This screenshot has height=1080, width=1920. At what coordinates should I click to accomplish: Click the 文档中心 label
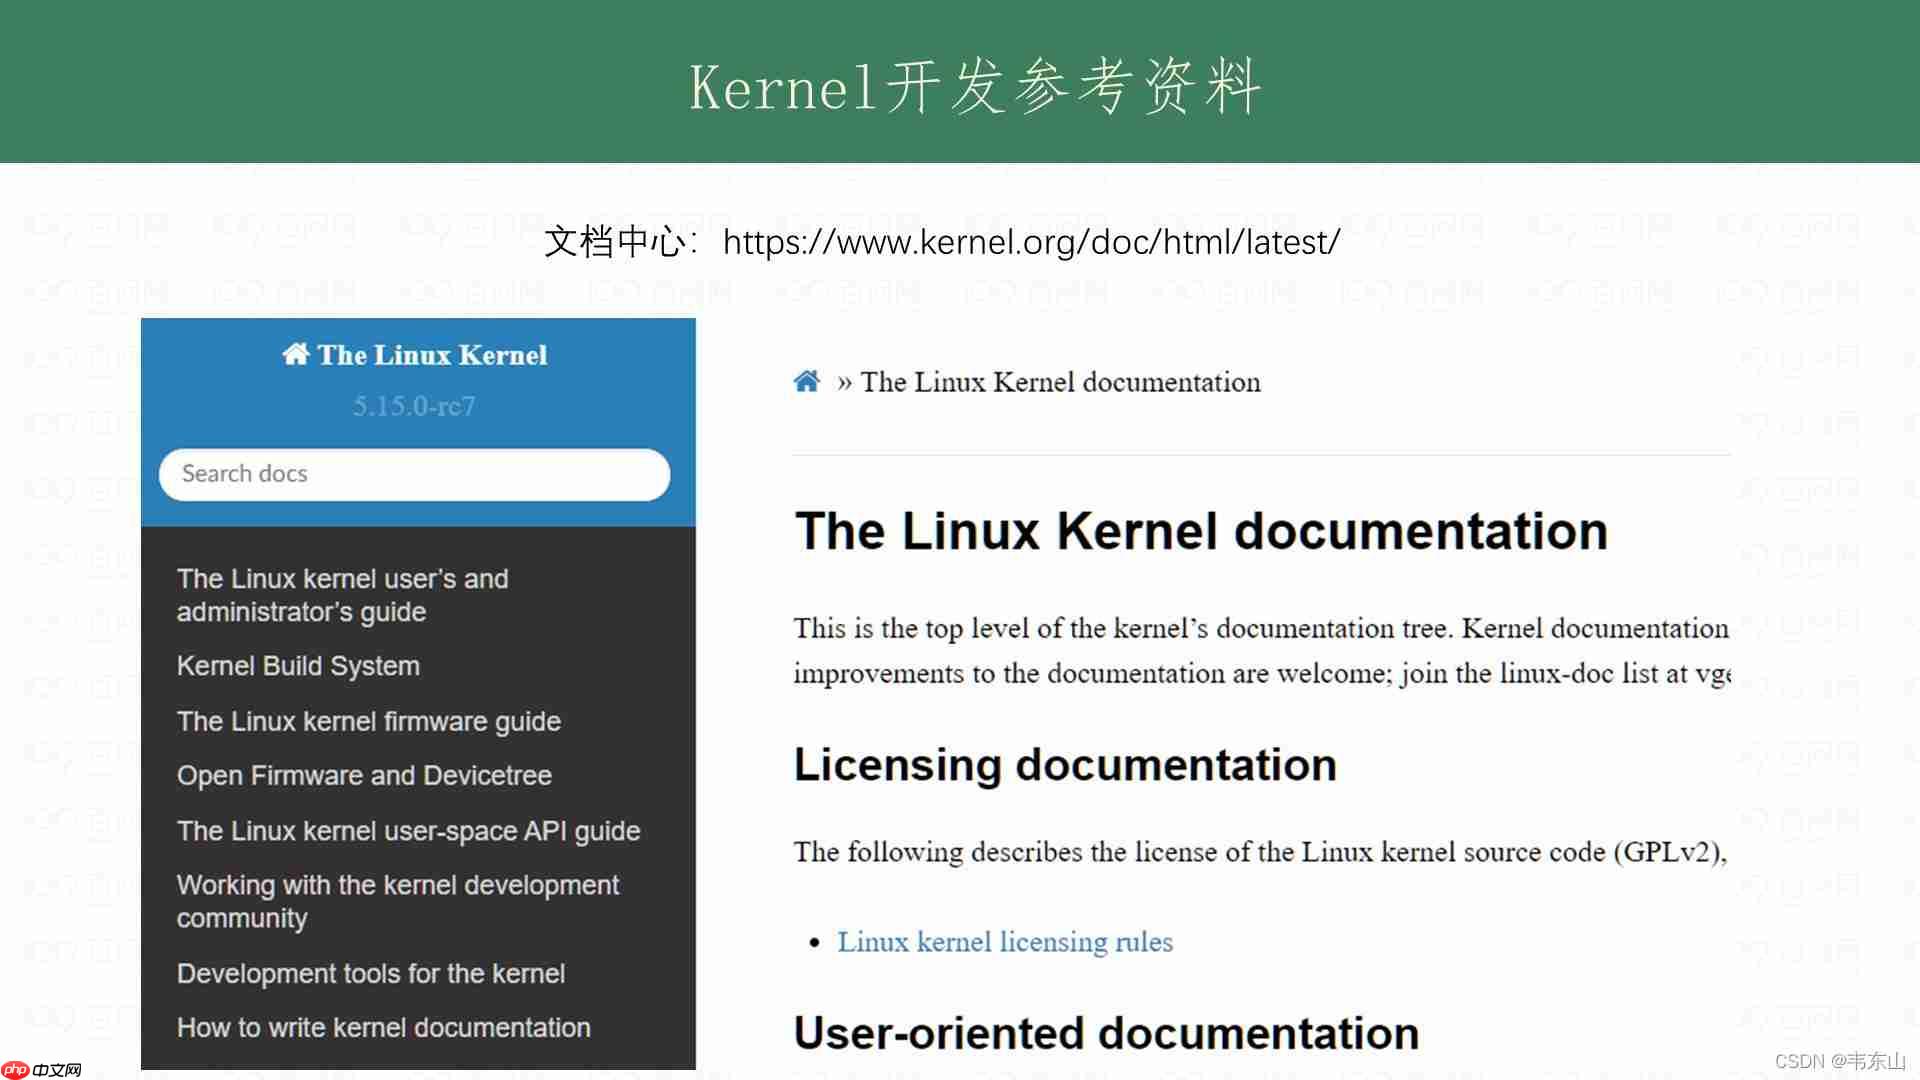click(x=614, y=242)
